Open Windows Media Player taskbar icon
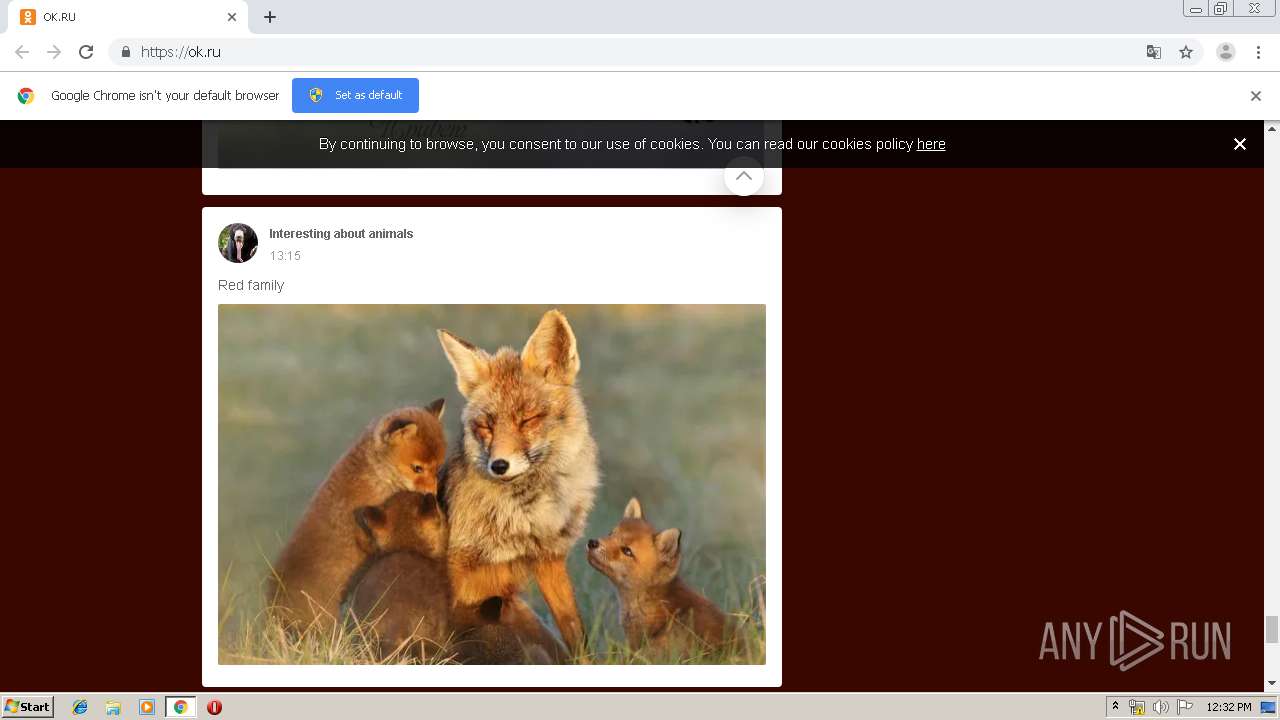The height and width of the screenshot is (720, 1280). point(147,707)
